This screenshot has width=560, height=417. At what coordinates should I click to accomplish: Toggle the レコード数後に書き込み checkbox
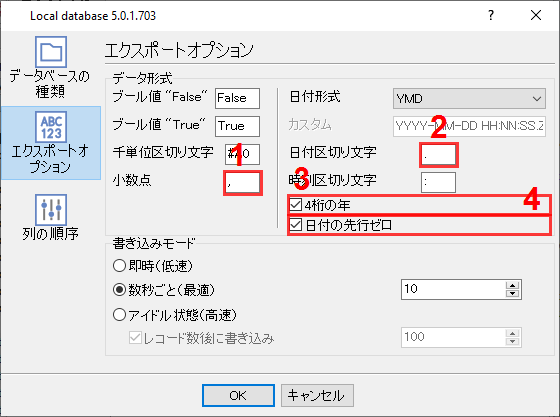(x=135, y=338)
